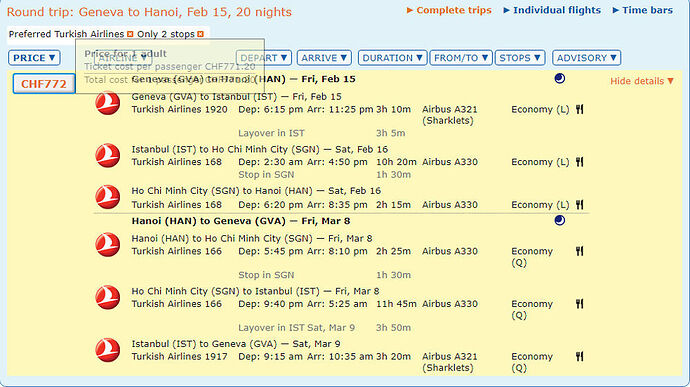Click meal icon for Turkish Airlines 1917
Image resolution: width=690 pixels, height=387 pixels.
tap(580, 357)
